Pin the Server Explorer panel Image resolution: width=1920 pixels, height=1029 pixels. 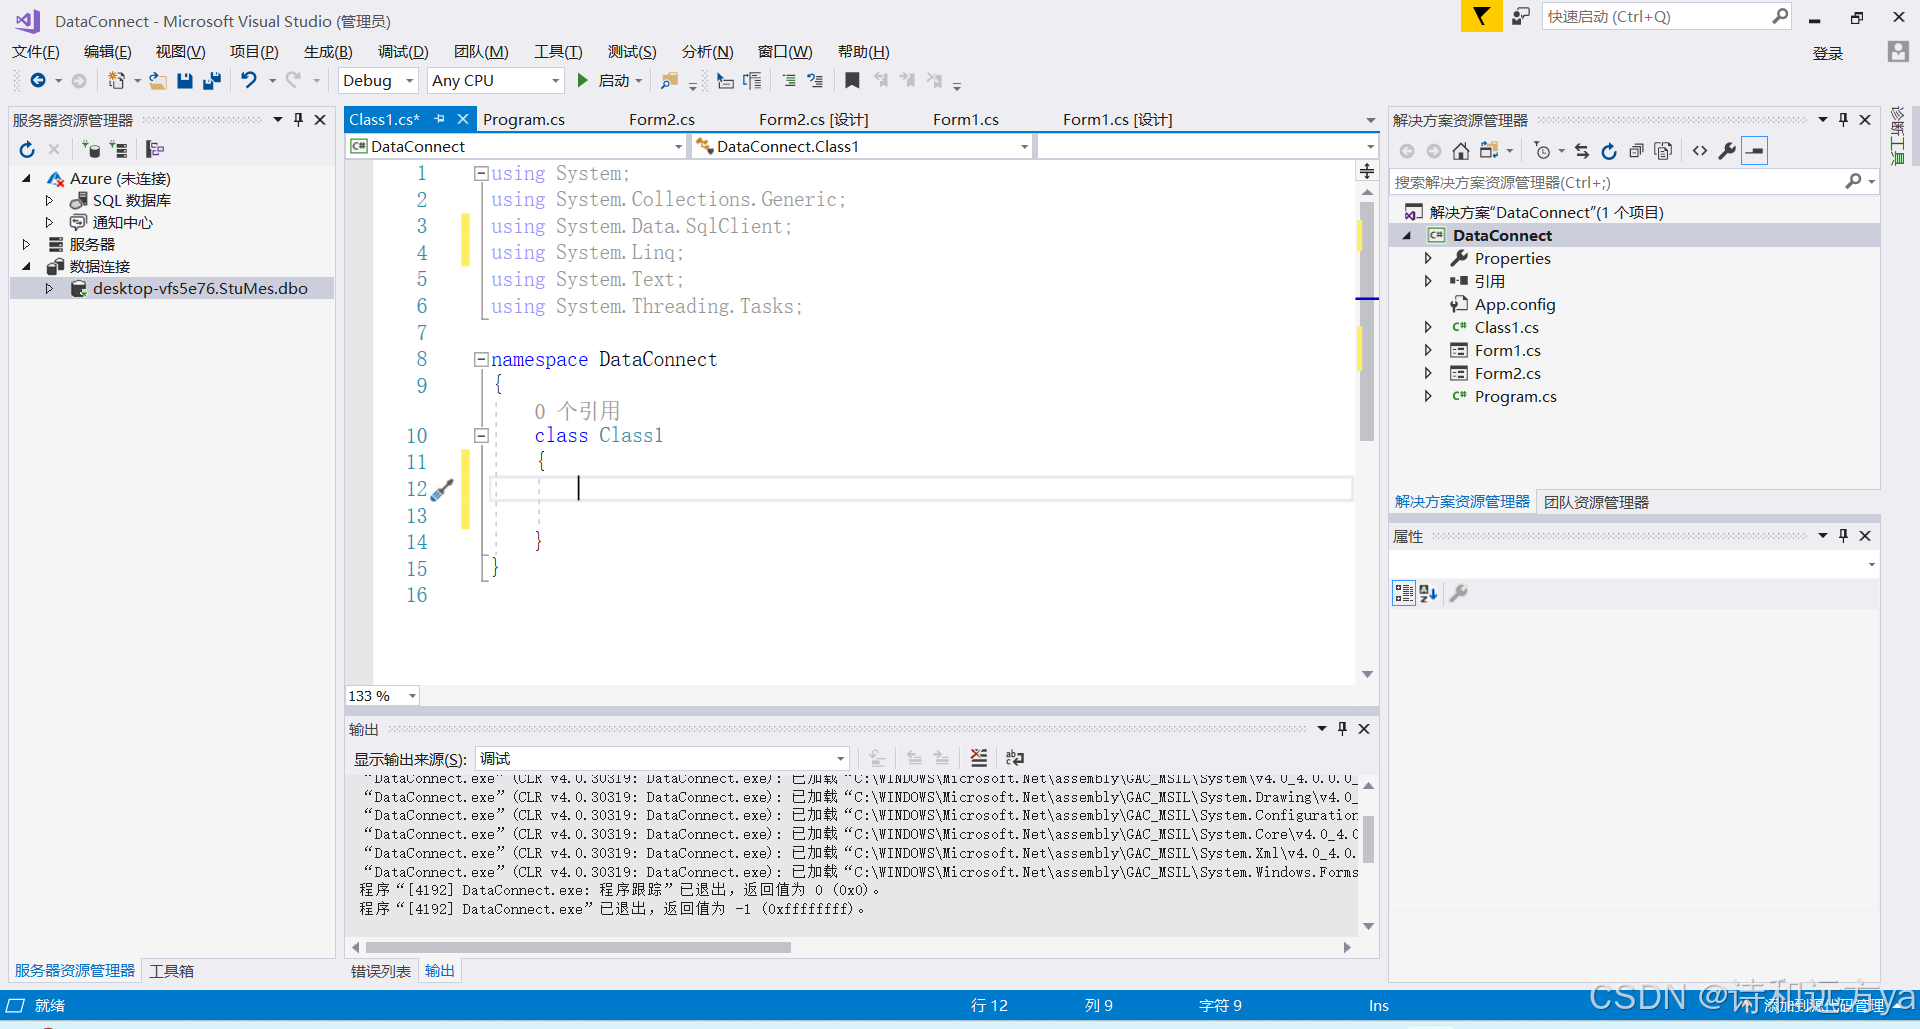298,120
